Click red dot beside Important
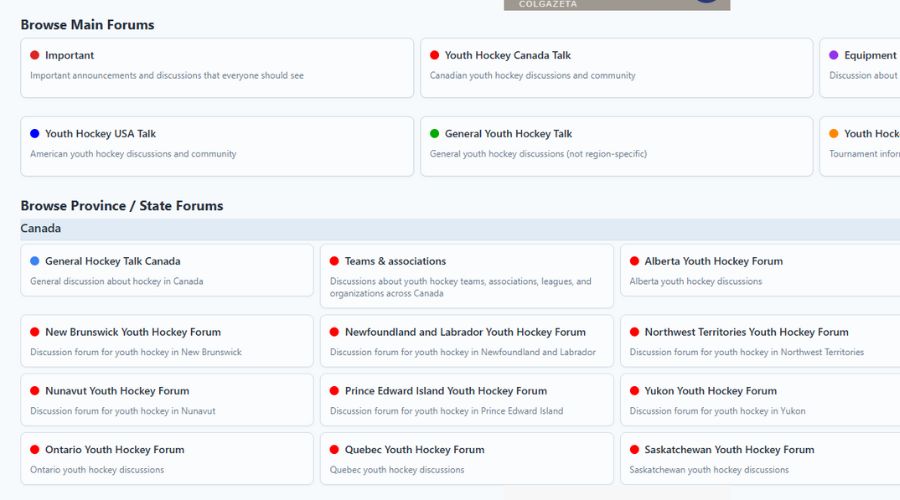 34,55
